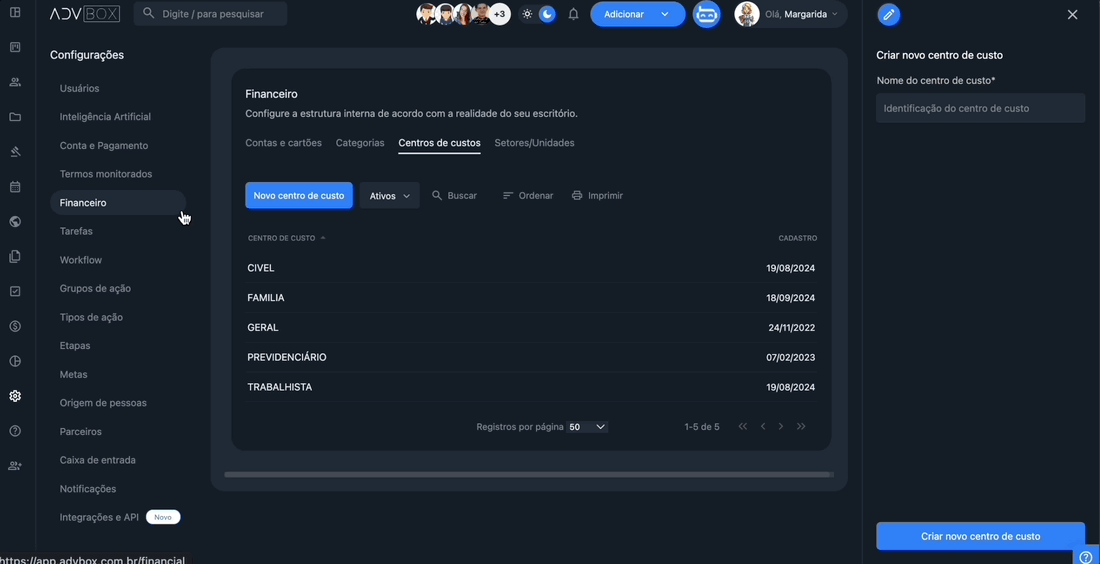Select dark mode moon toggle

pos(547,14)
